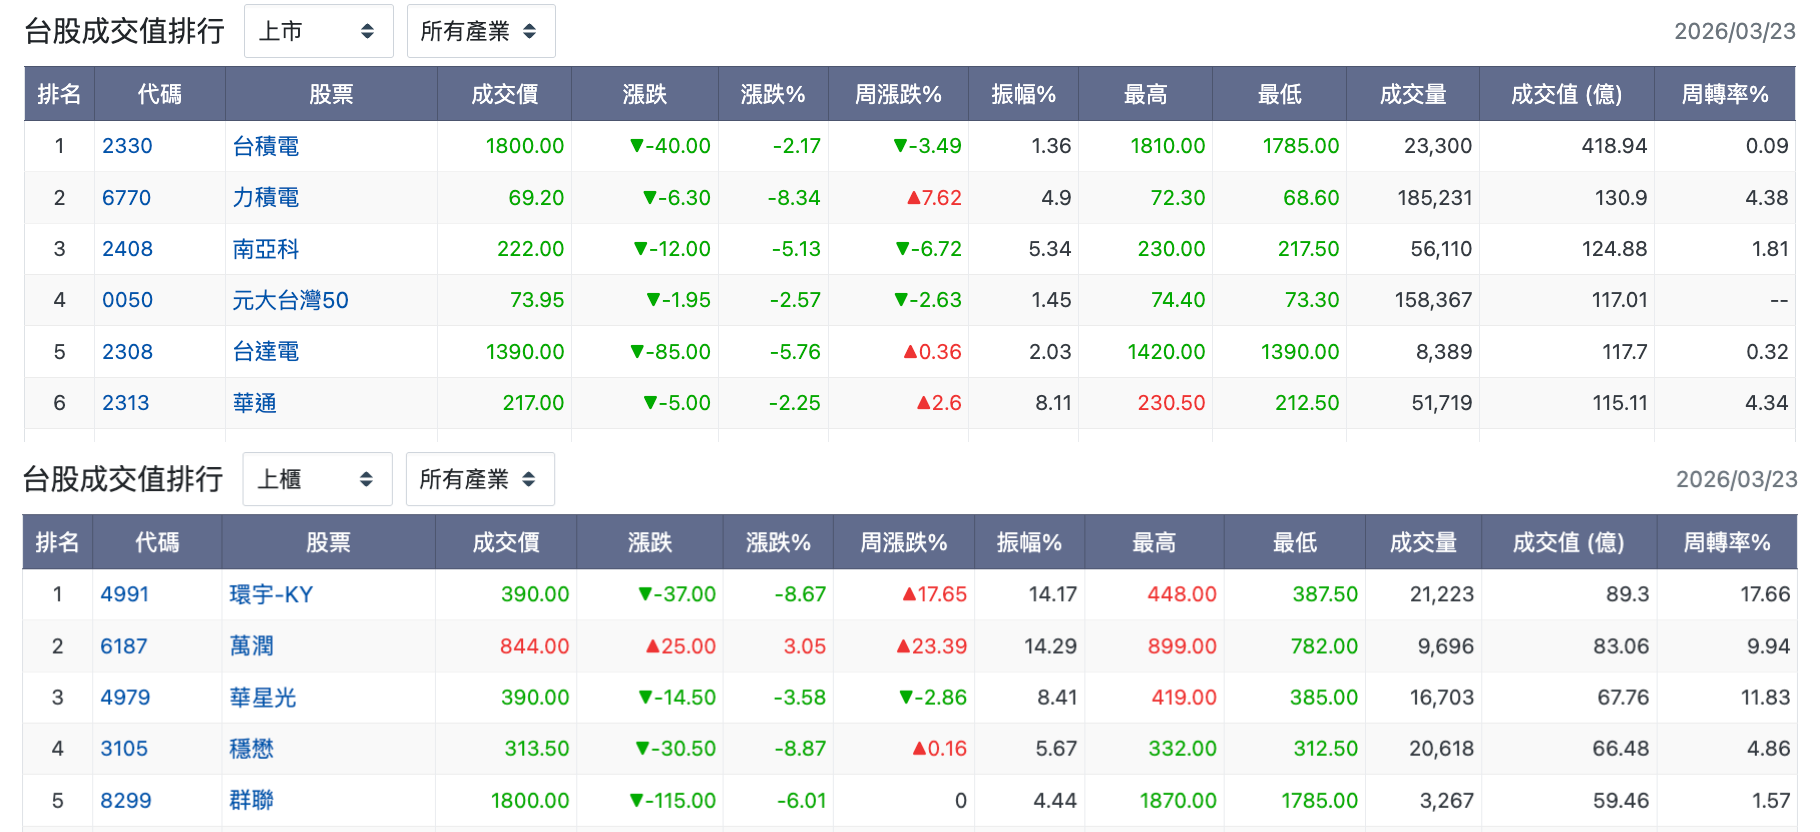This screenshot has height=832, width=1820.
Task: Open the 上市 market dropdown
Action: tap(318, 31)
